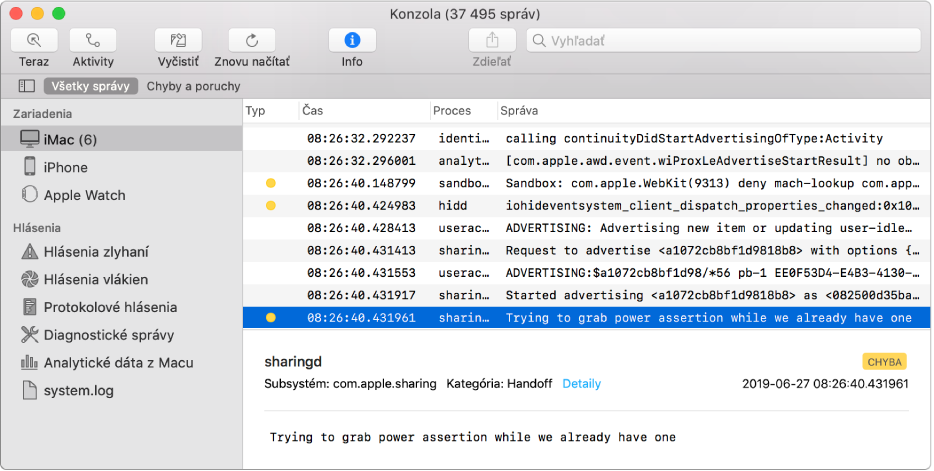Screen dimensions: 934x471
Task: Click the sharingd title in detail pane
Action: coord(293,362)
